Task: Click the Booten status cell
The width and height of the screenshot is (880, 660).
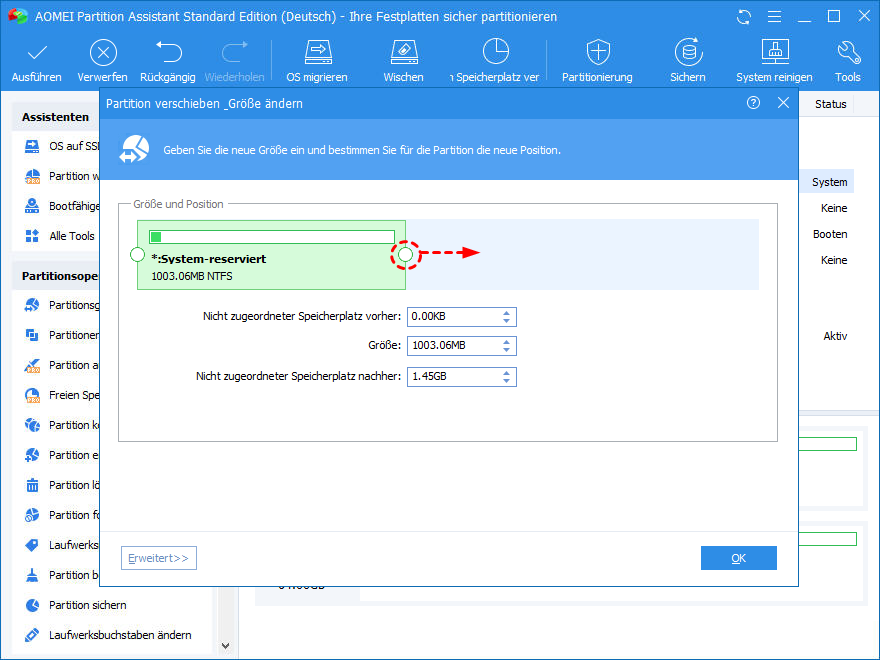Action: pyautogui.click(x=829, y=234)
